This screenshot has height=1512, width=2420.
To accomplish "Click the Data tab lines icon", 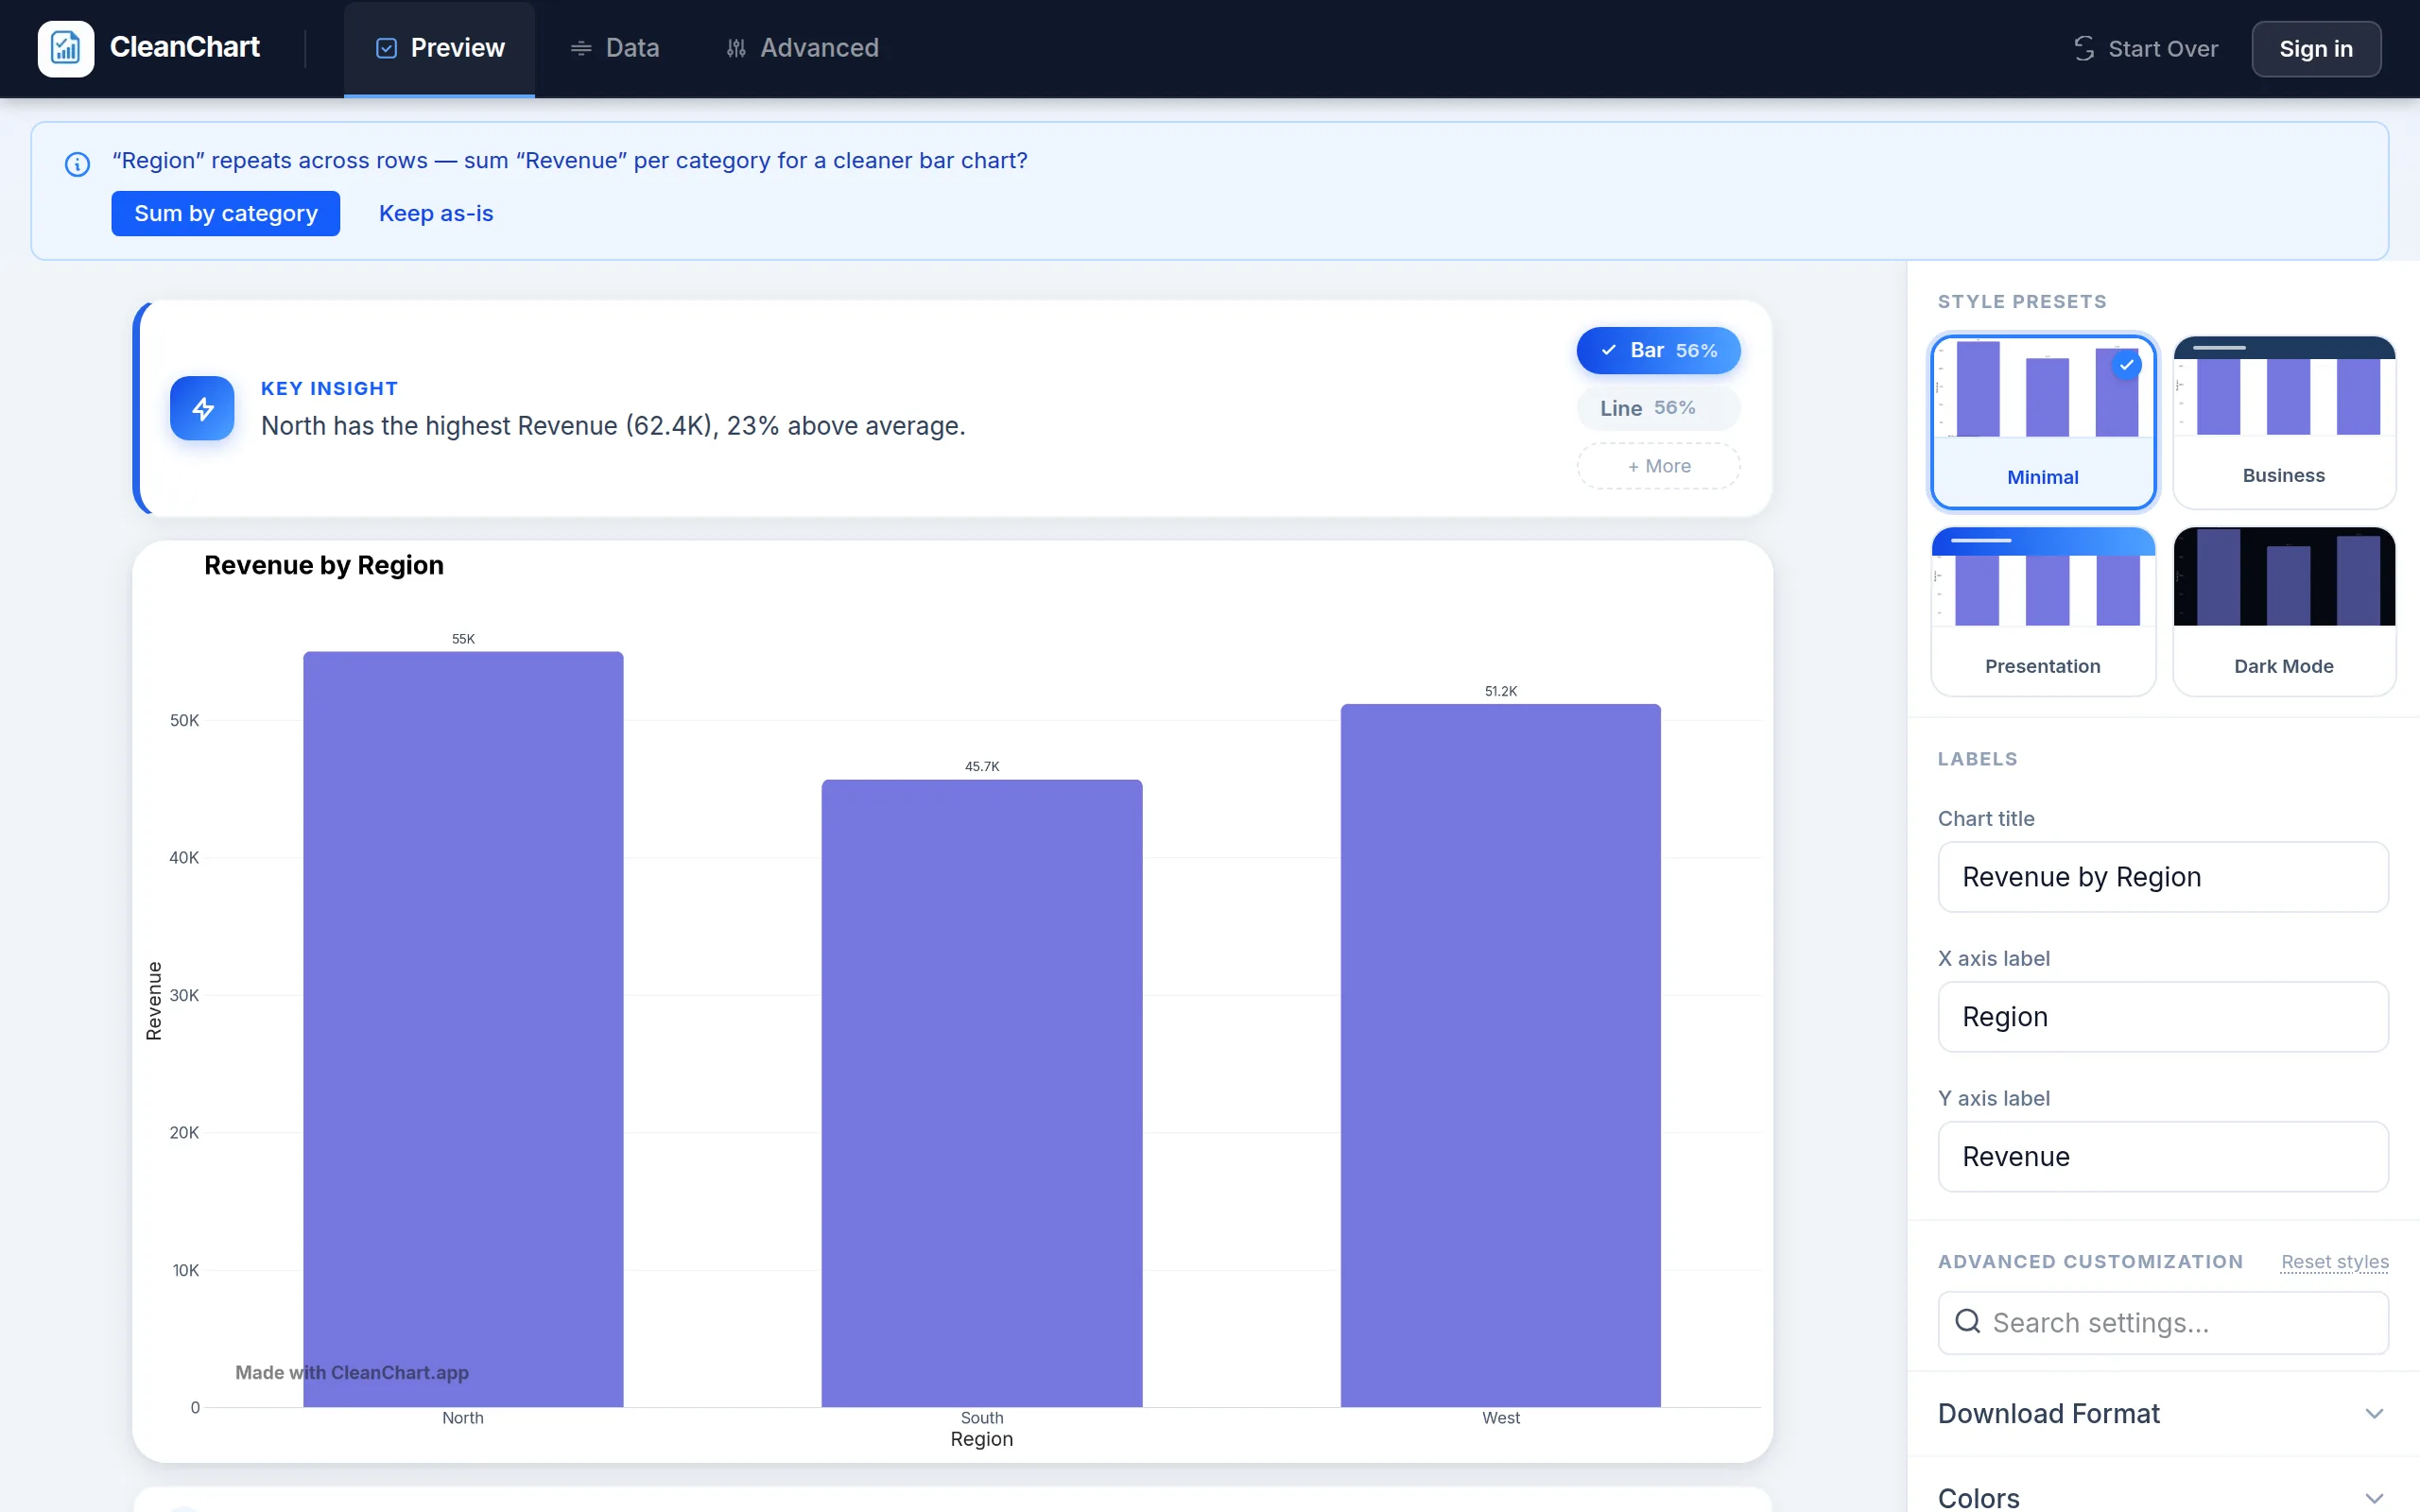I will [581, 48].
